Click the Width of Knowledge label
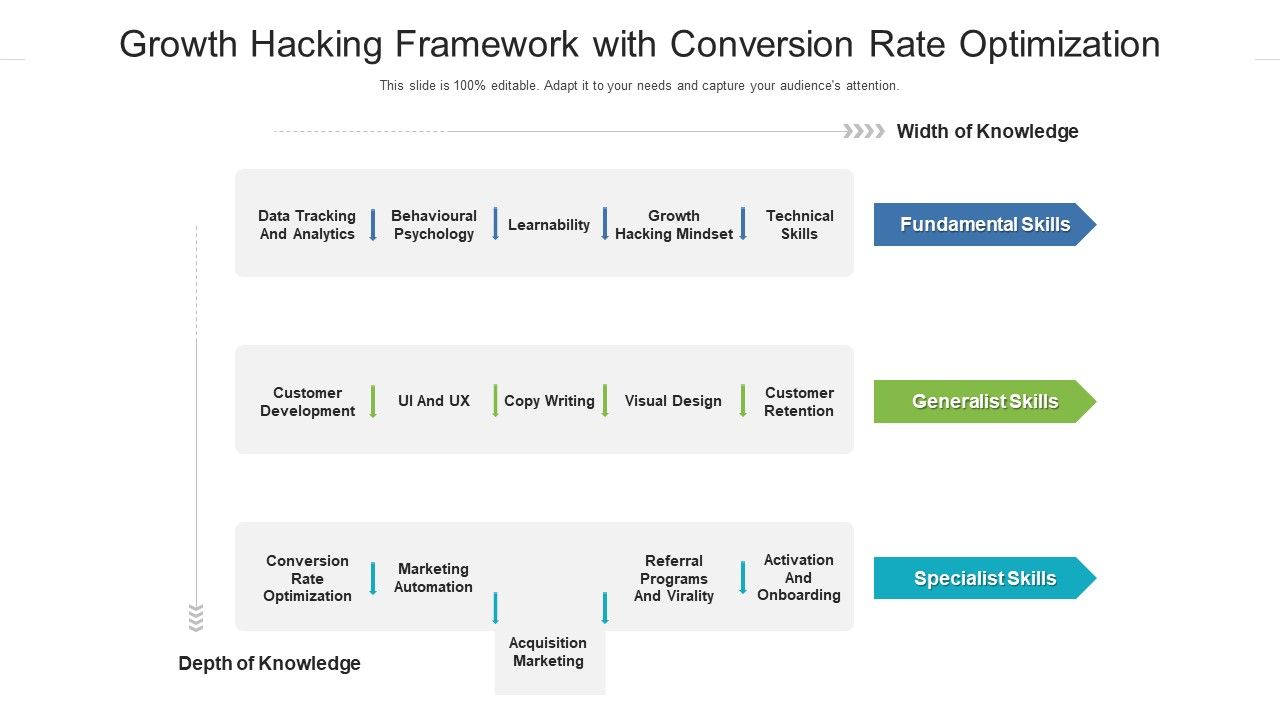The width and height of the screenshot is (1280, 720). (987, 131)
